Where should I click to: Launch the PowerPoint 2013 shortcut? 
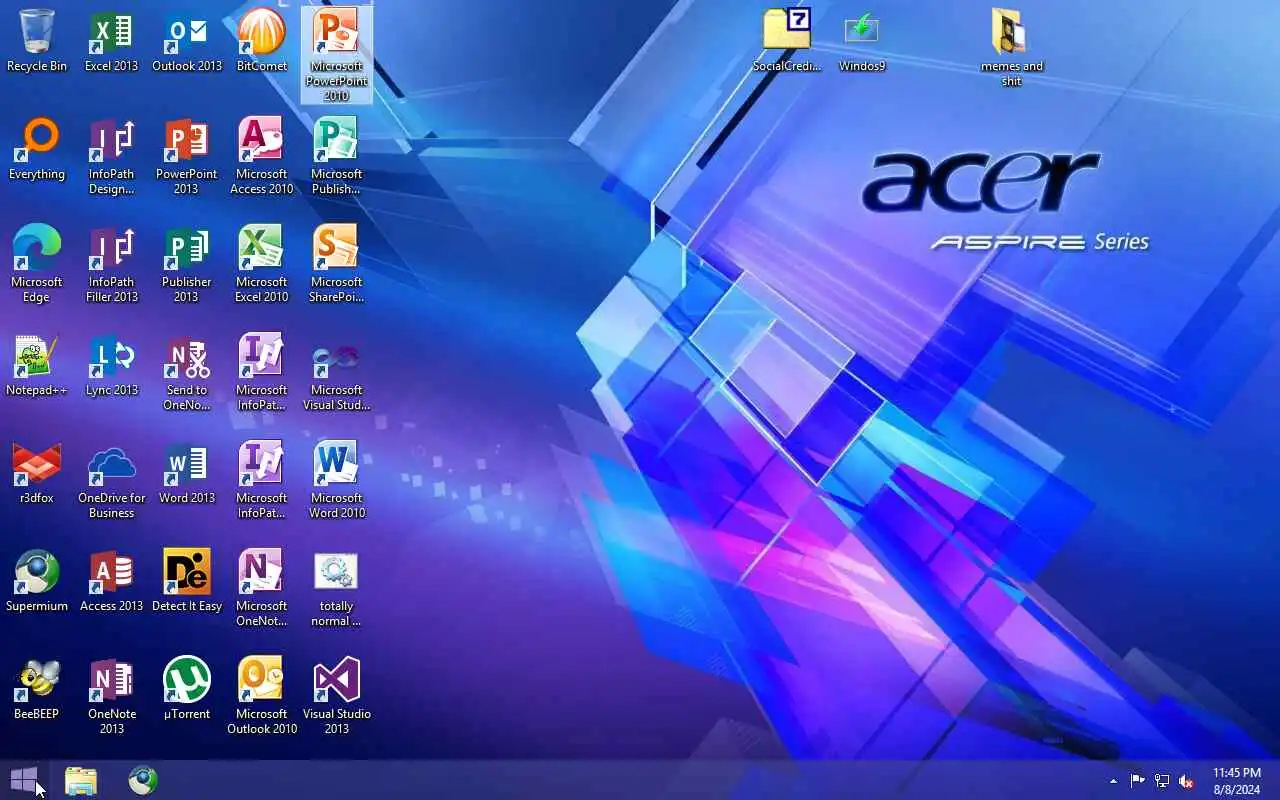coord(187,156)
